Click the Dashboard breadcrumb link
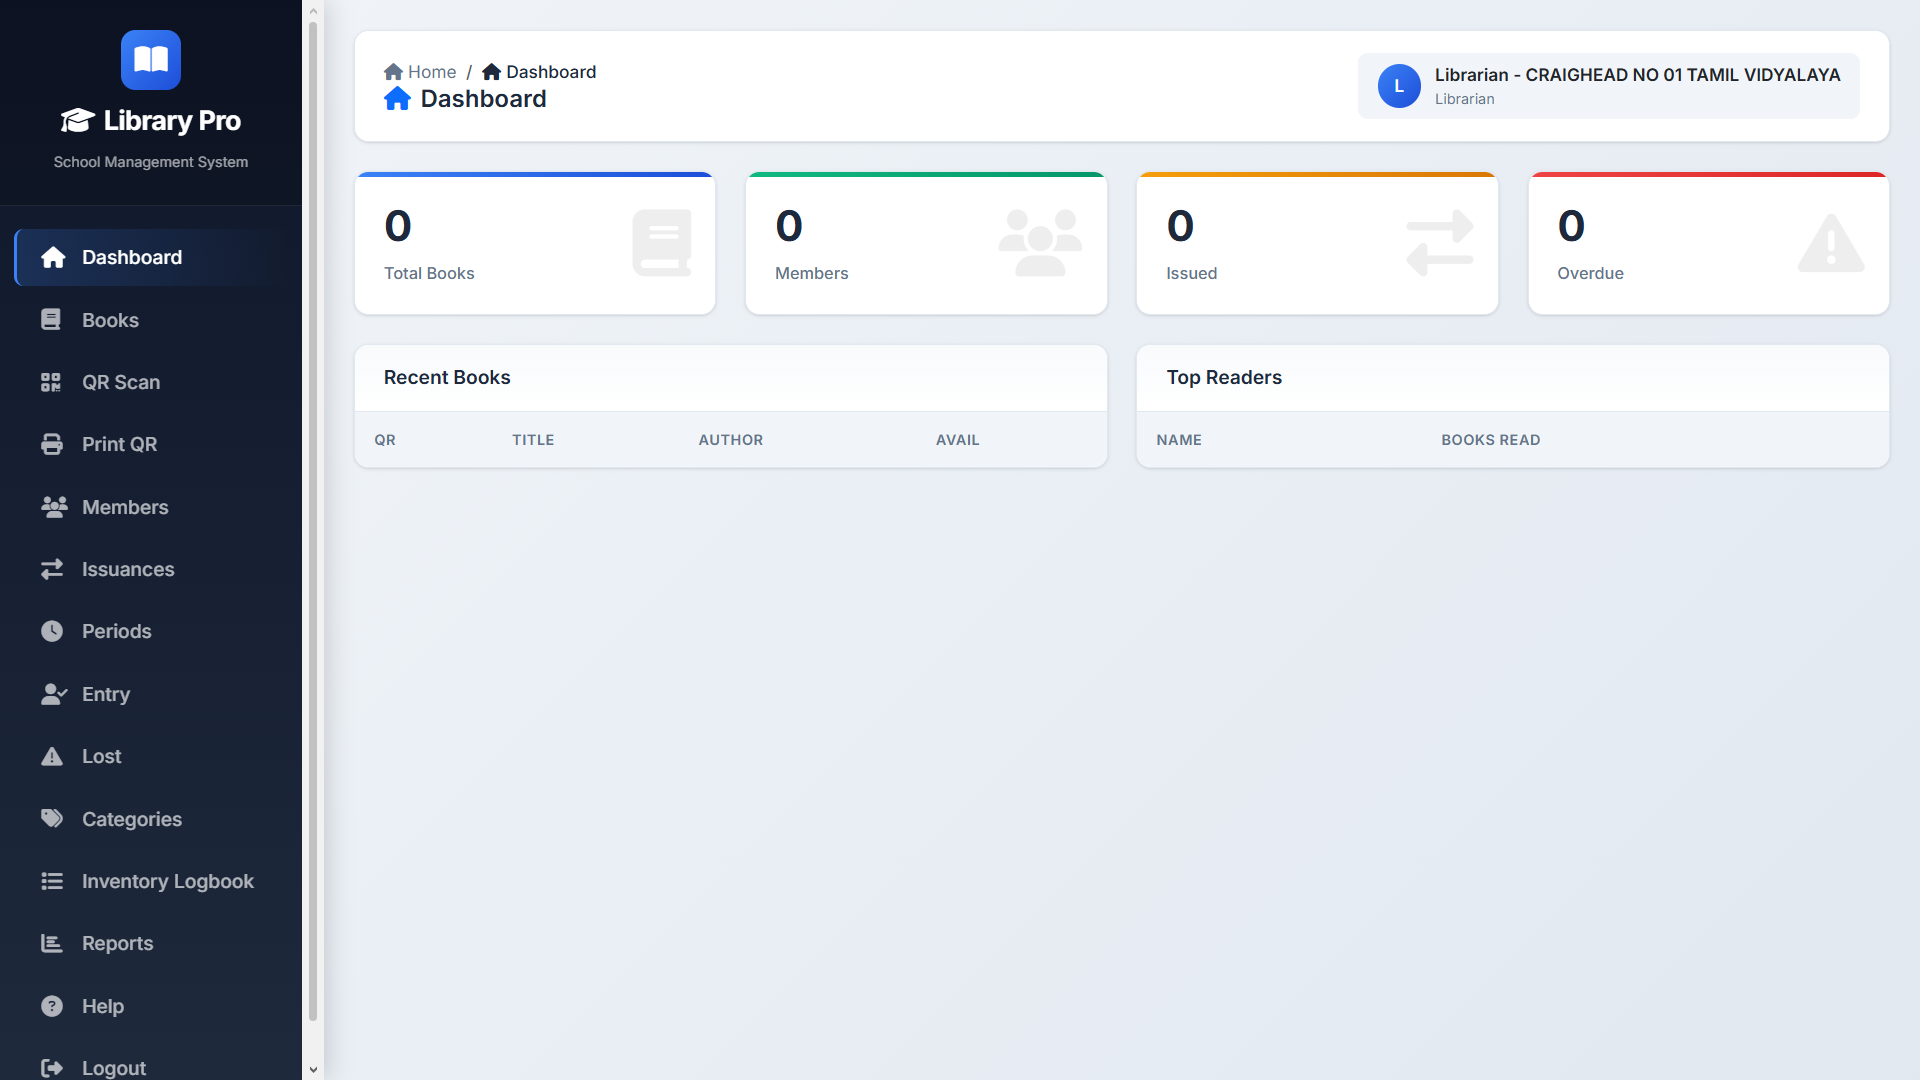 pyautogui.click(x=539, y=72)
